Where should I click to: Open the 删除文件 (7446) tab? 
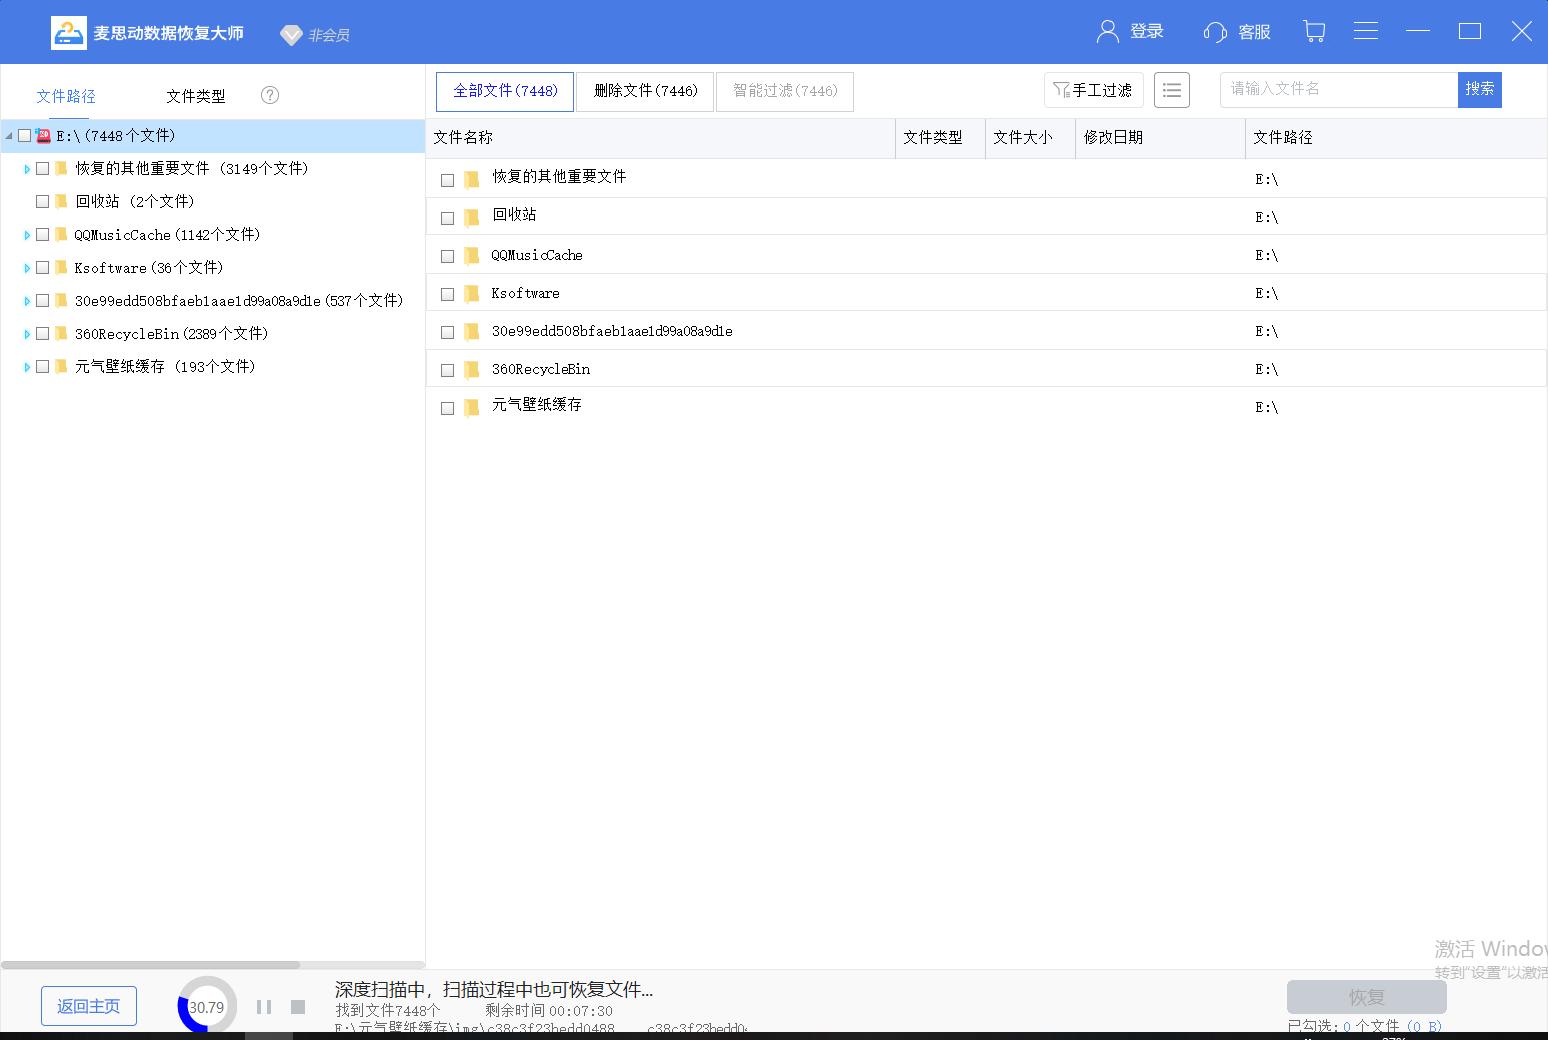click(645, 91)
